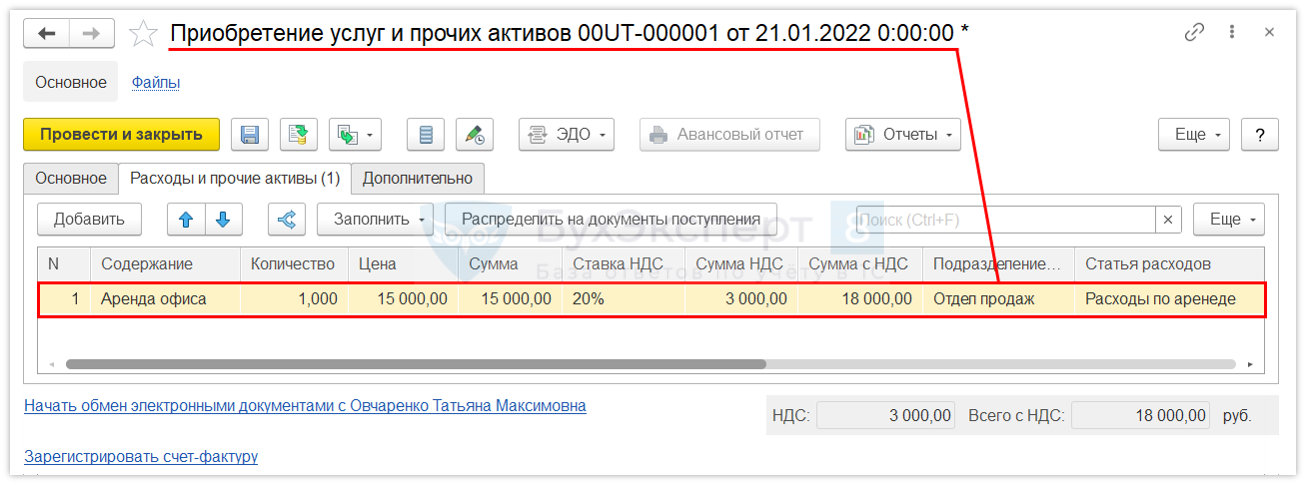Select the quantity cell 1,000

click(x=293, y=299)
